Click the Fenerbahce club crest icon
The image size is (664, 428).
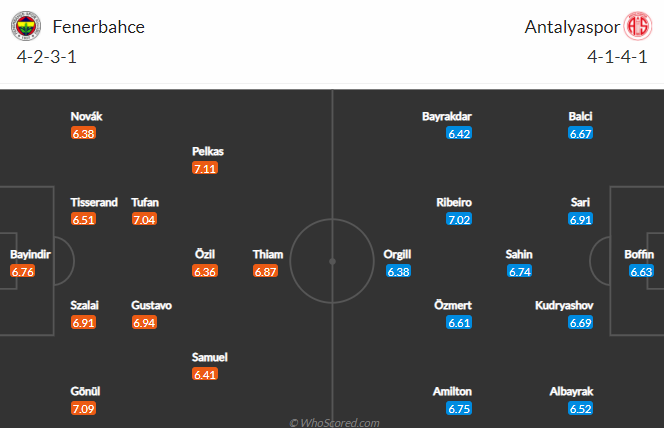26,26
